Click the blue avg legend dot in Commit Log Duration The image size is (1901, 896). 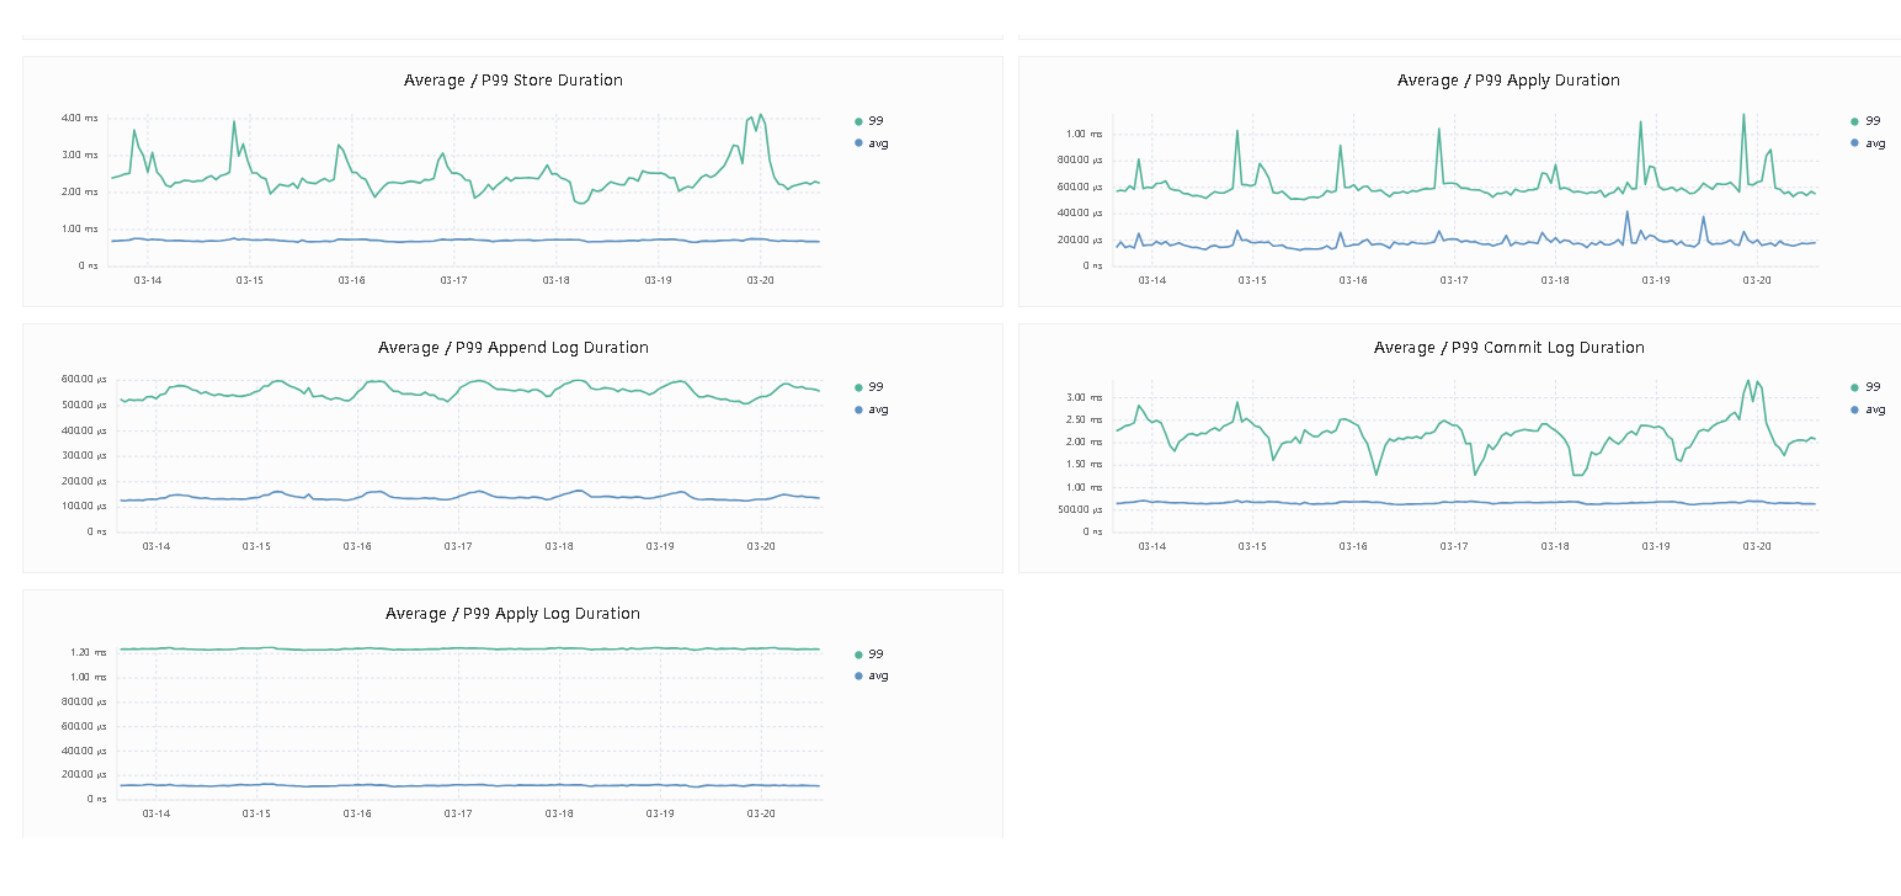[1854, 409]
